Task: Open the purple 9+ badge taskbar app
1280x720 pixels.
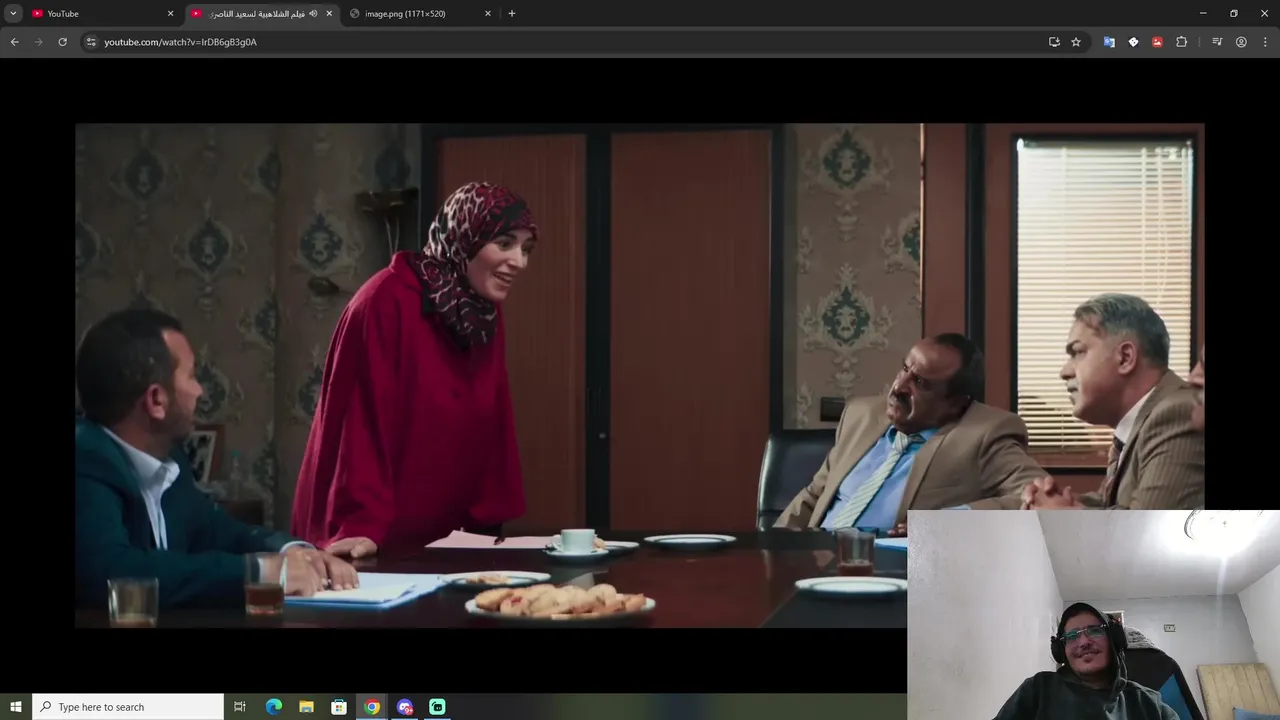Action: click(405, 707)
